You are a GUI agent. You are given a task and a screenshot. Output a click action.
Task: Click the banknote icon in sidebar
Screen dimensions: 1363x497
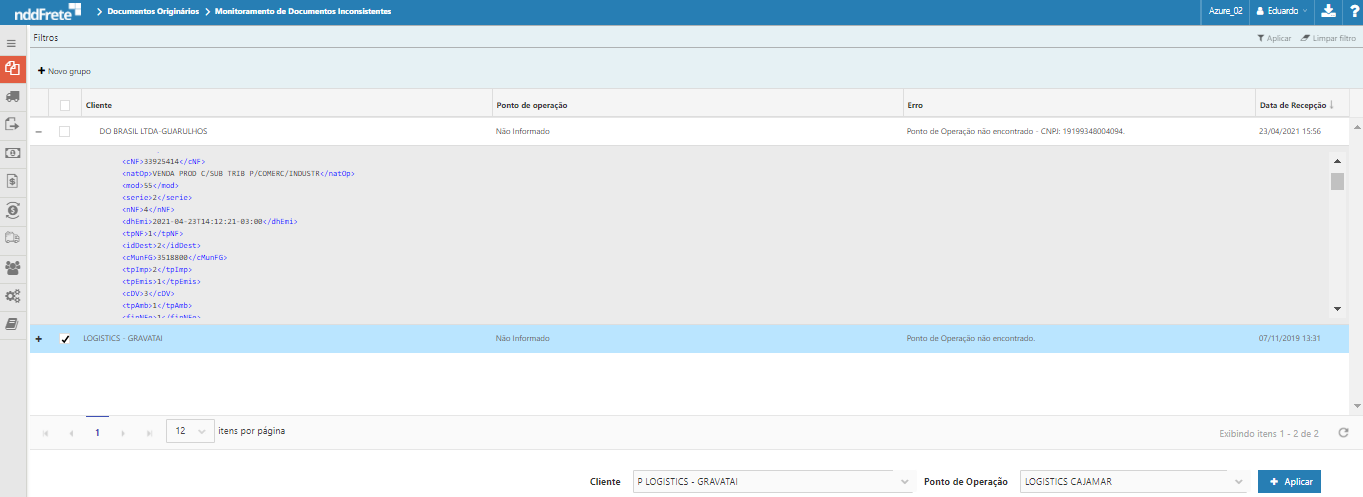[x=12, y=153]
